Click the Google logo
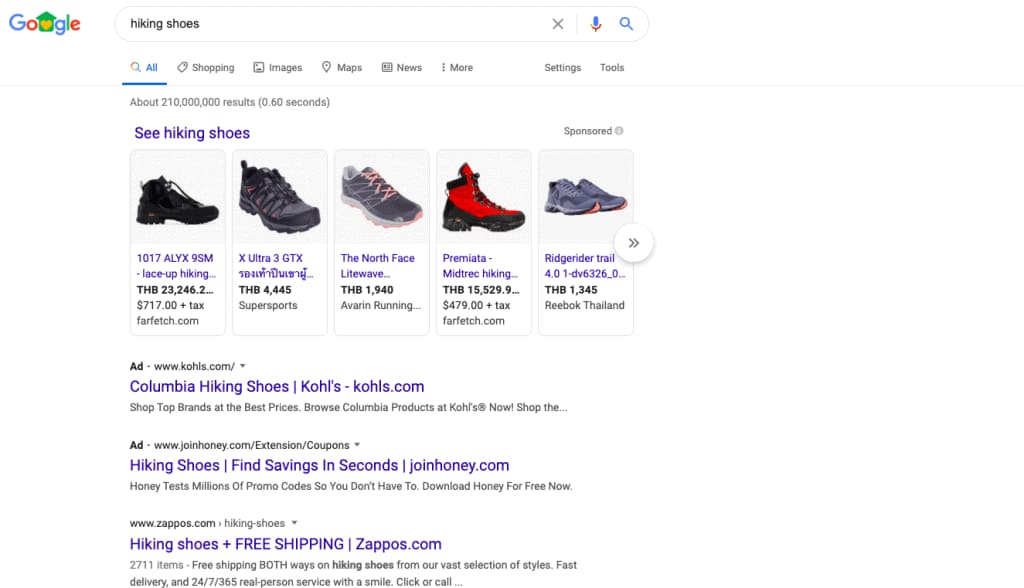 point(45,24)
